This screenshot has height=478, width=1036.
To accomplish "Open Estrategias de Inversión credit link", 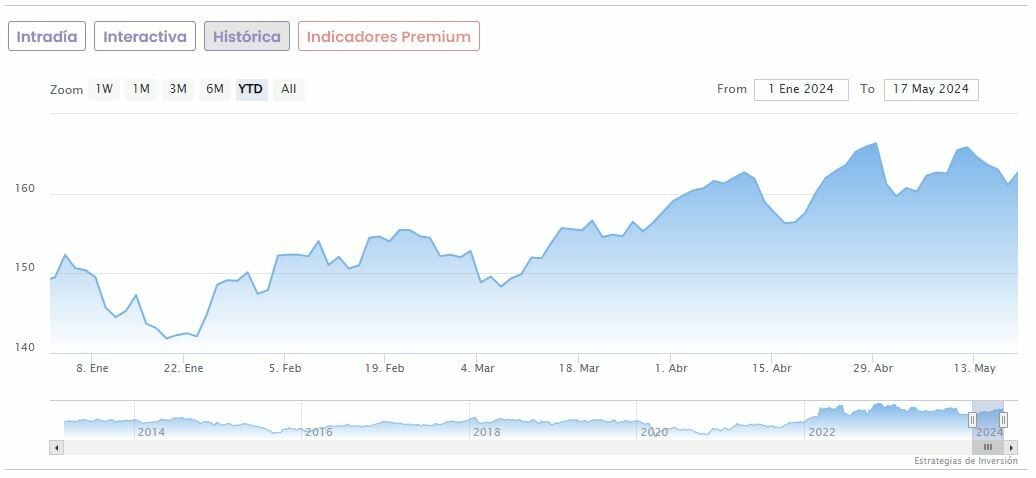I will tap(964, 461).
